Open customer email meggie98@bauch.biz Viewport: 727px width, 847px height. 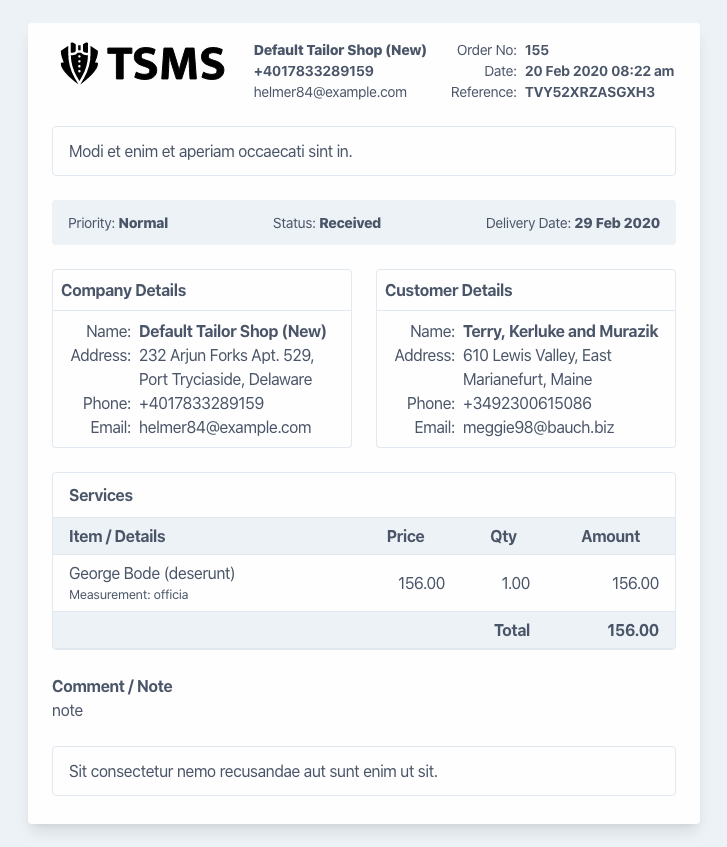pyautogui.click(x=538, y=427)
